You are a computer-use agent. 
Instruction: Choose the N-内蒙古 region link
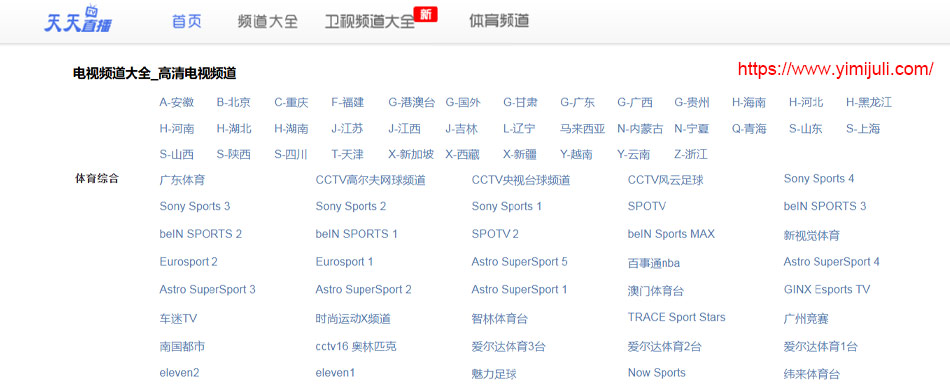coord(640,128)
